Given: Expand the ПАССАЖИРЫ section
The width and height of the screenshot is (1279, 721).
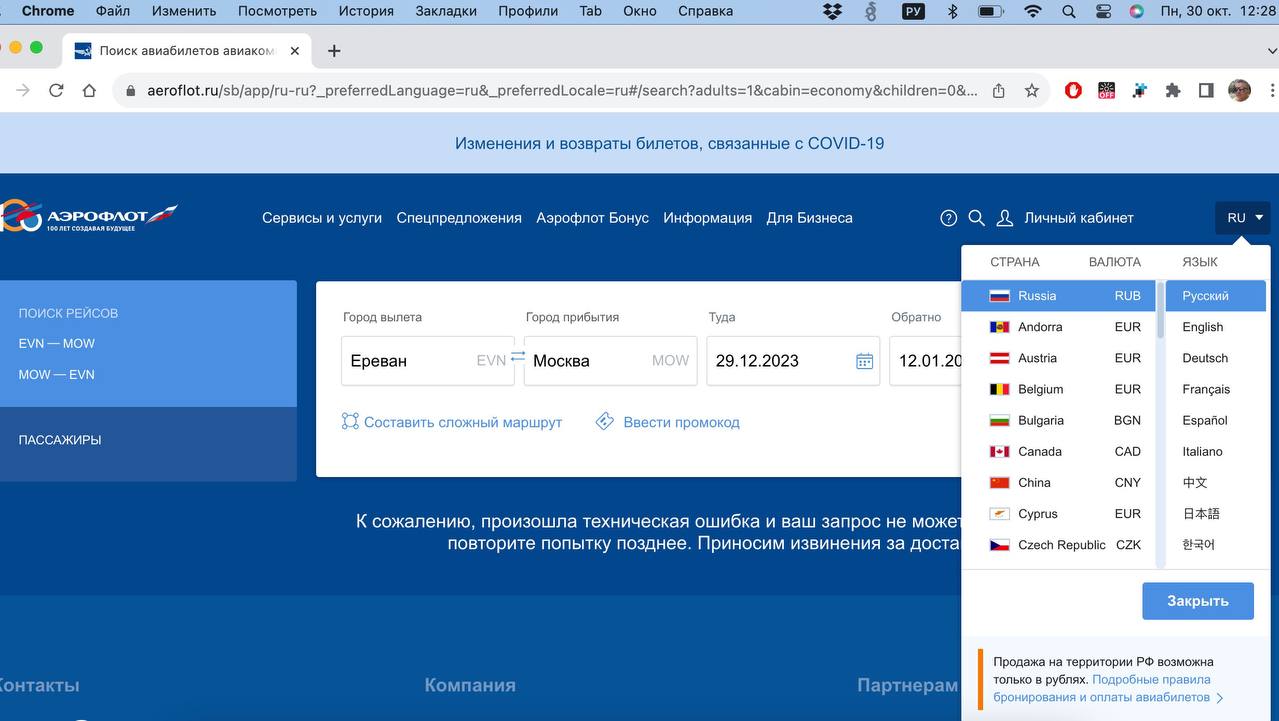Looking at the screenshot, I should coord(60,440).
